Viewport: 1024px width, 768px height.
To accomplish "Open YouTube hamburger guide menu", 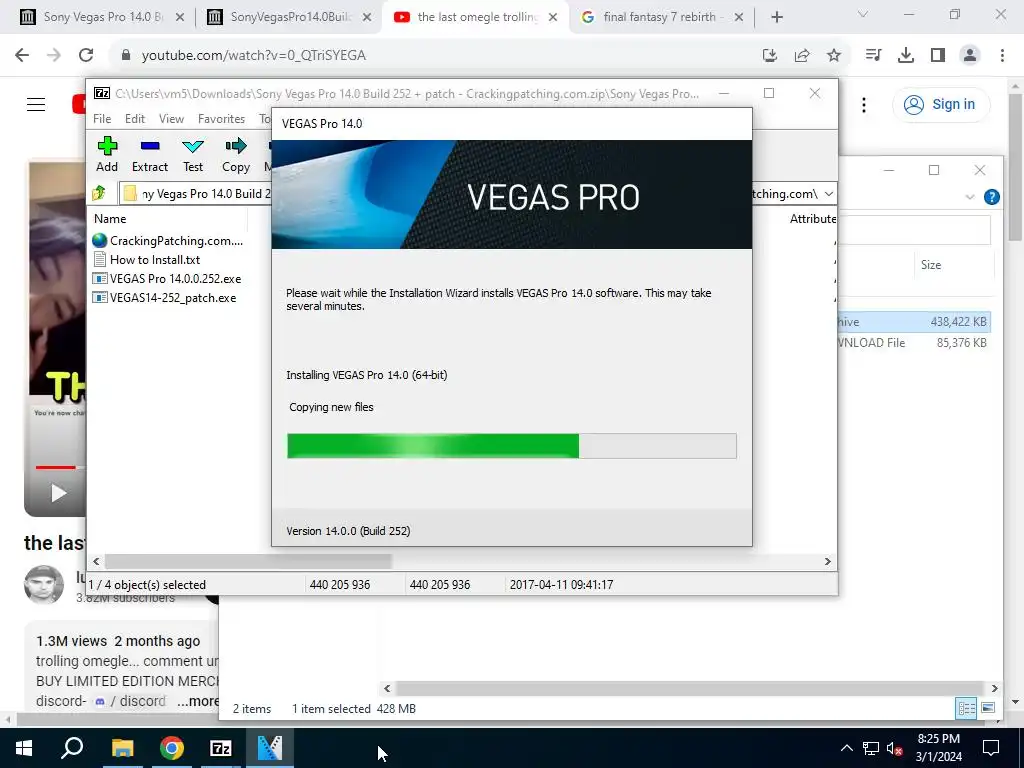I will point(36,104).
